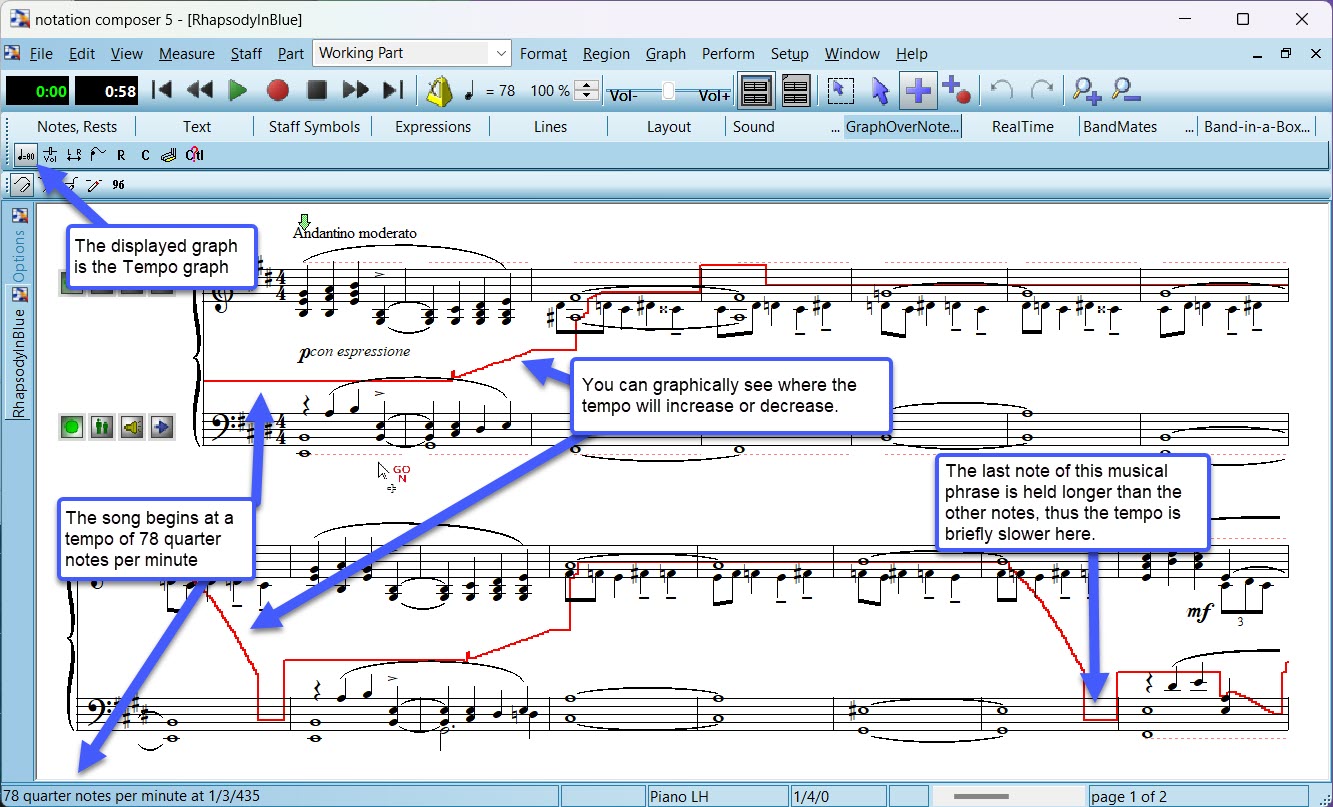Start playback with the green play button
This screenshot has height=807, width=1333.
pyautogui.click(x=238, y=90)
